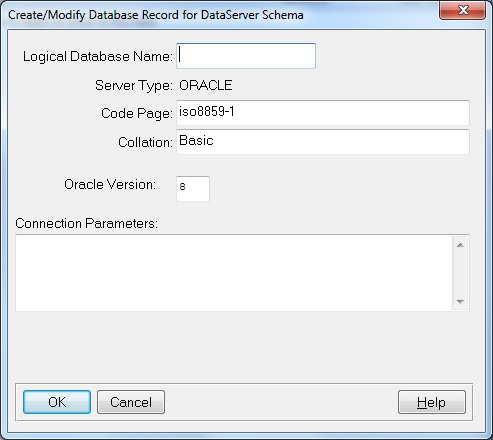Click the Code Page label

[x=137, y=114]
